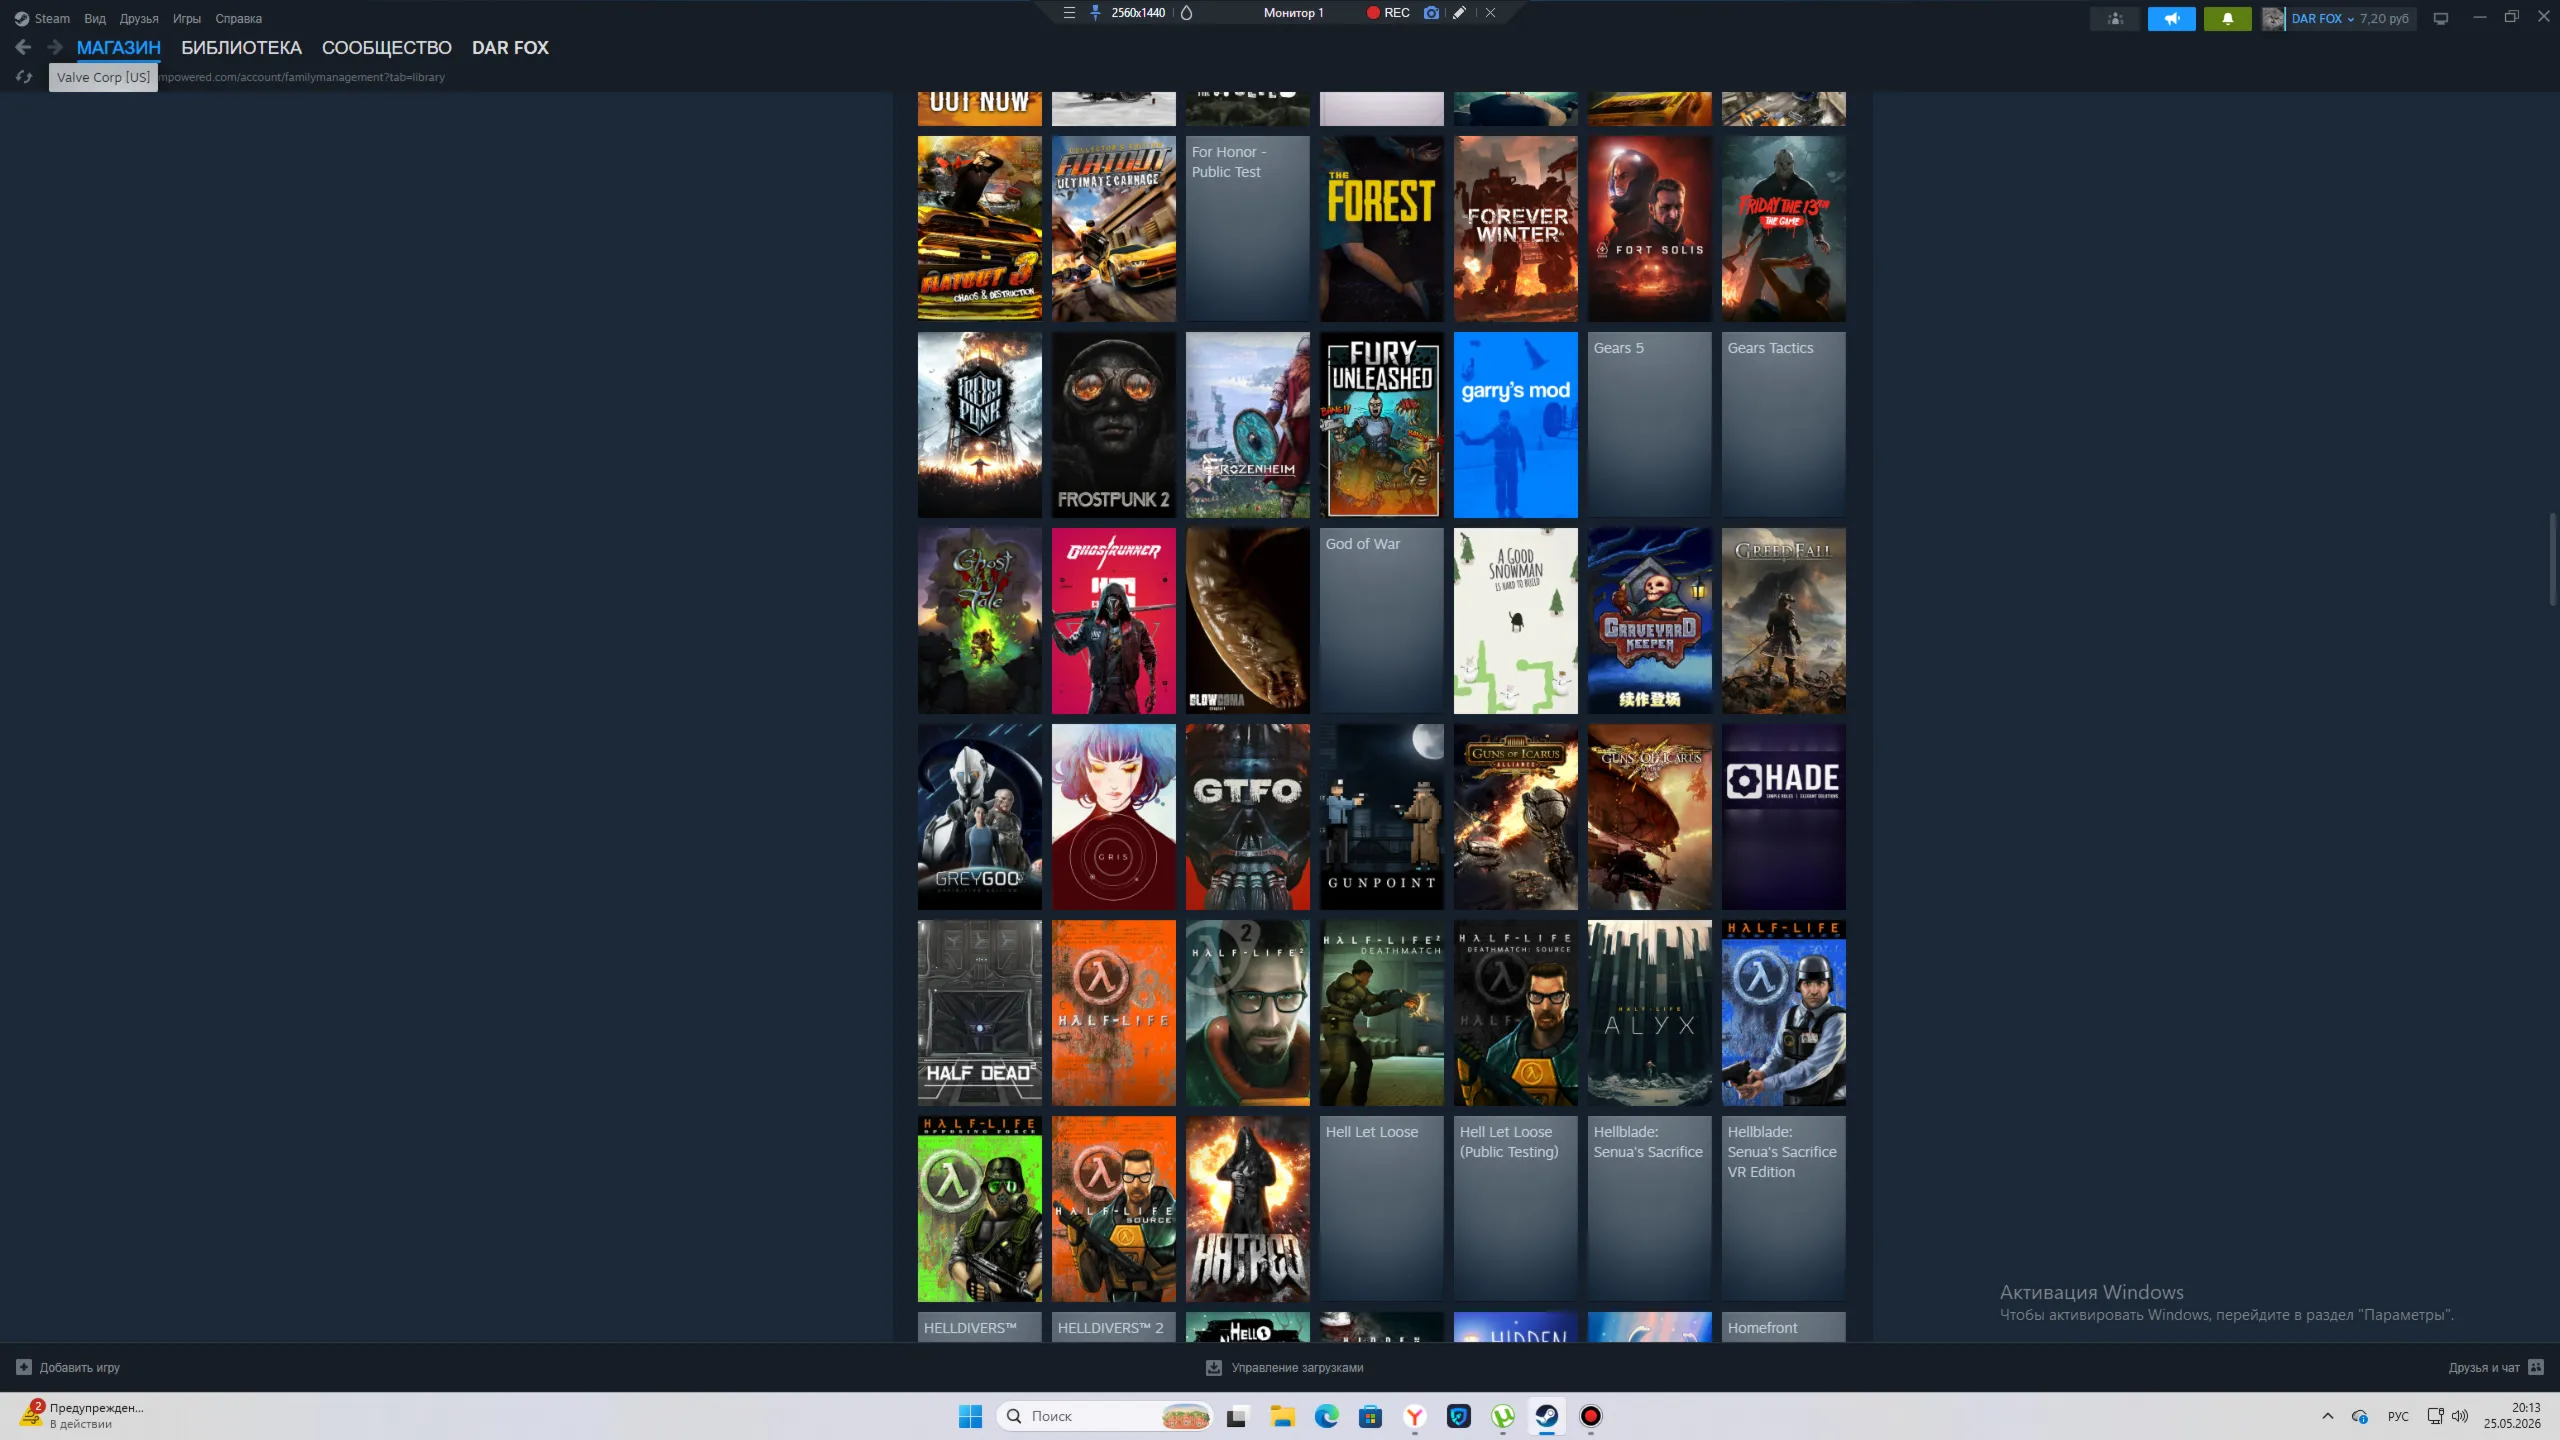Select The Forest game cover
This screenshot has width=2560, height=1440.
click(x=1382, y=229)
